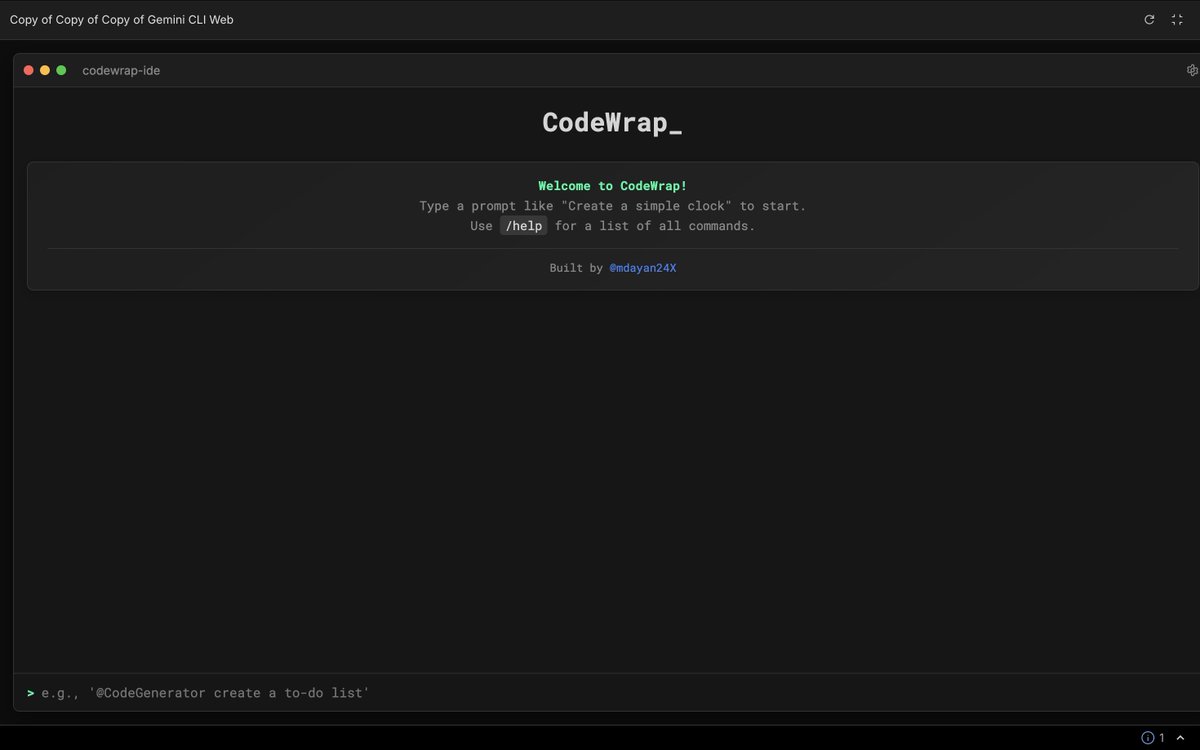The width and height of the screenshot is (1200, 750).
Task: Click the reload icon in the top bar
Action: [1149, 19]
